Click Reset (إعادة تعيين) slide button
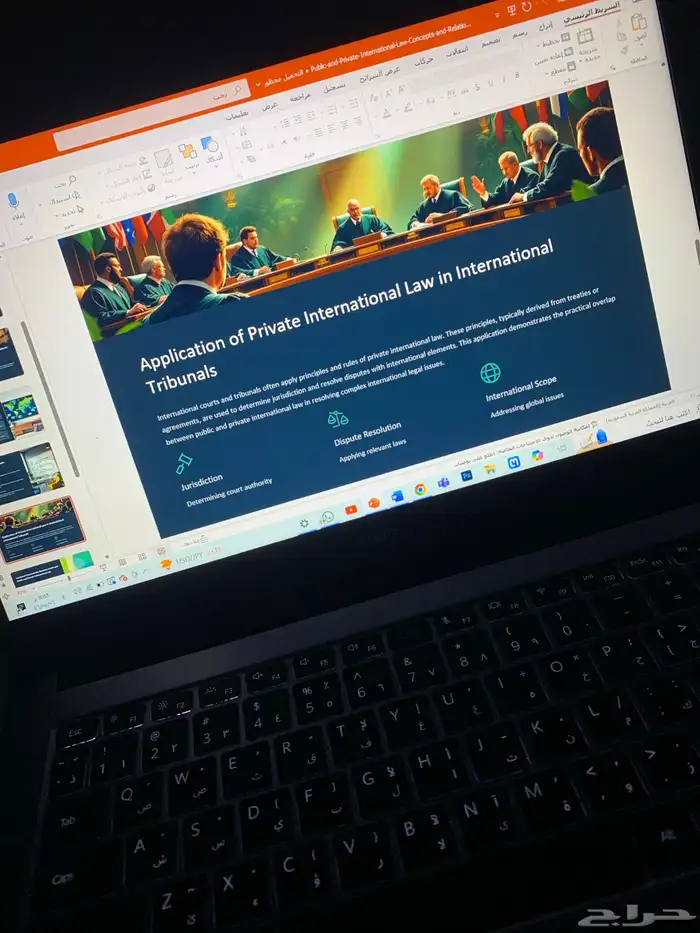The width and height of the screenshot is (700, 933). pyautogui.click(x=554, y=56)
